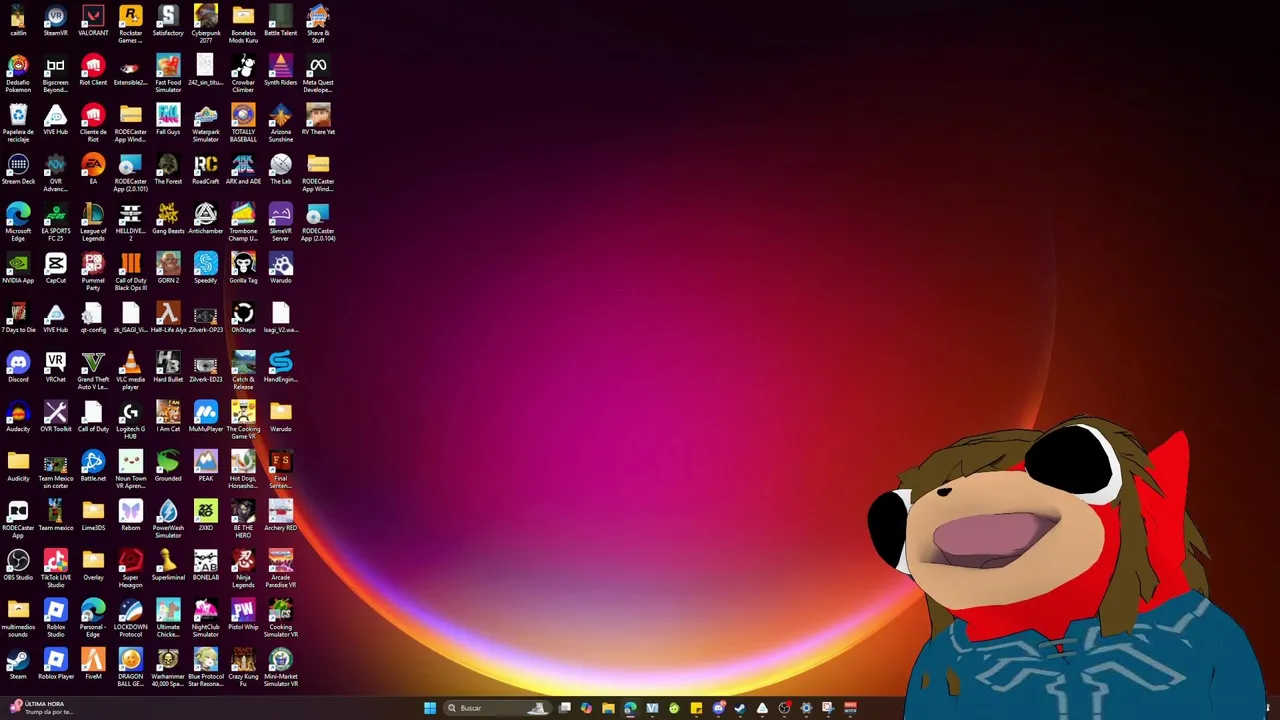This screenshot has width=1280, height=720.
Task: Open the Discord desktop shortcut
Action: pyautogui.click(x=18, y=368)
